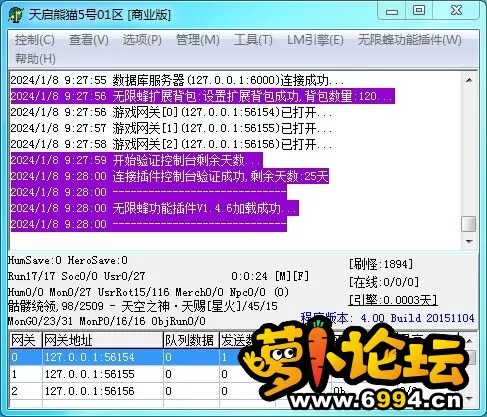Screen dimensions: 487x417
Task: Click the Run17/17 Soc0/0 Usr0/27 line
Action: pos(77,276)
